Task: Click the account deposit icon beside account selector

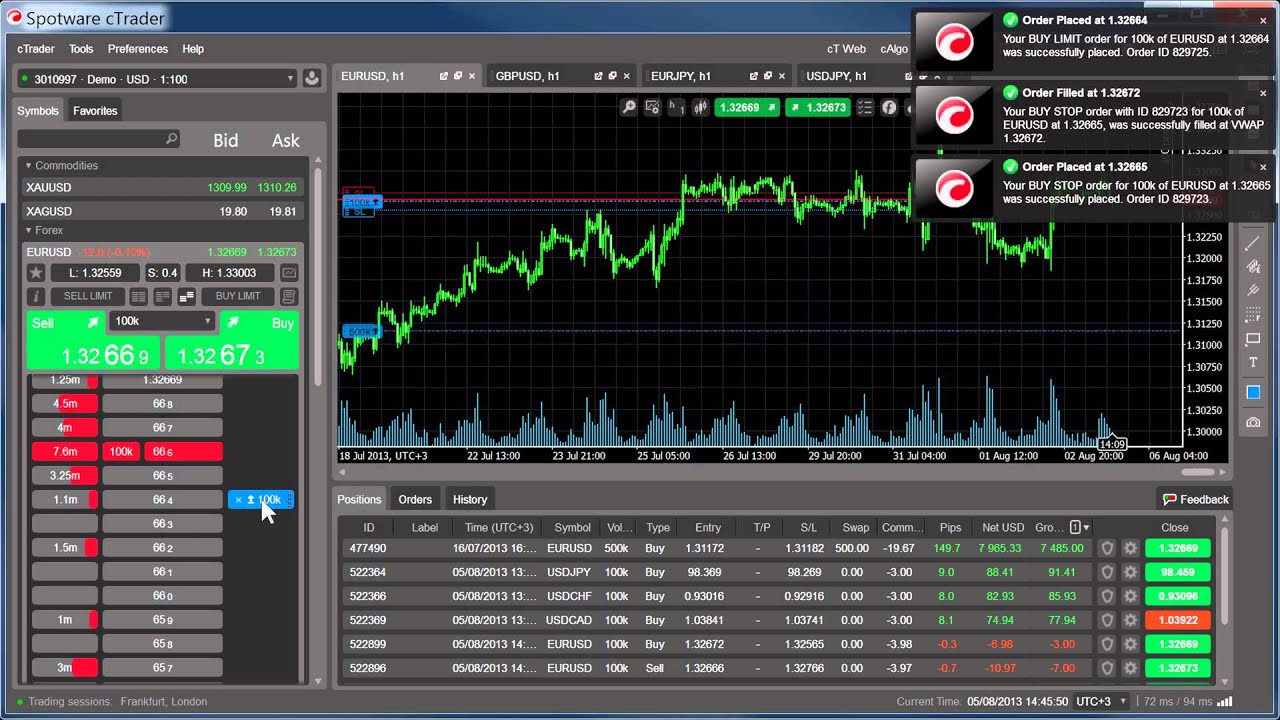Action: click(x=312, y=79)
